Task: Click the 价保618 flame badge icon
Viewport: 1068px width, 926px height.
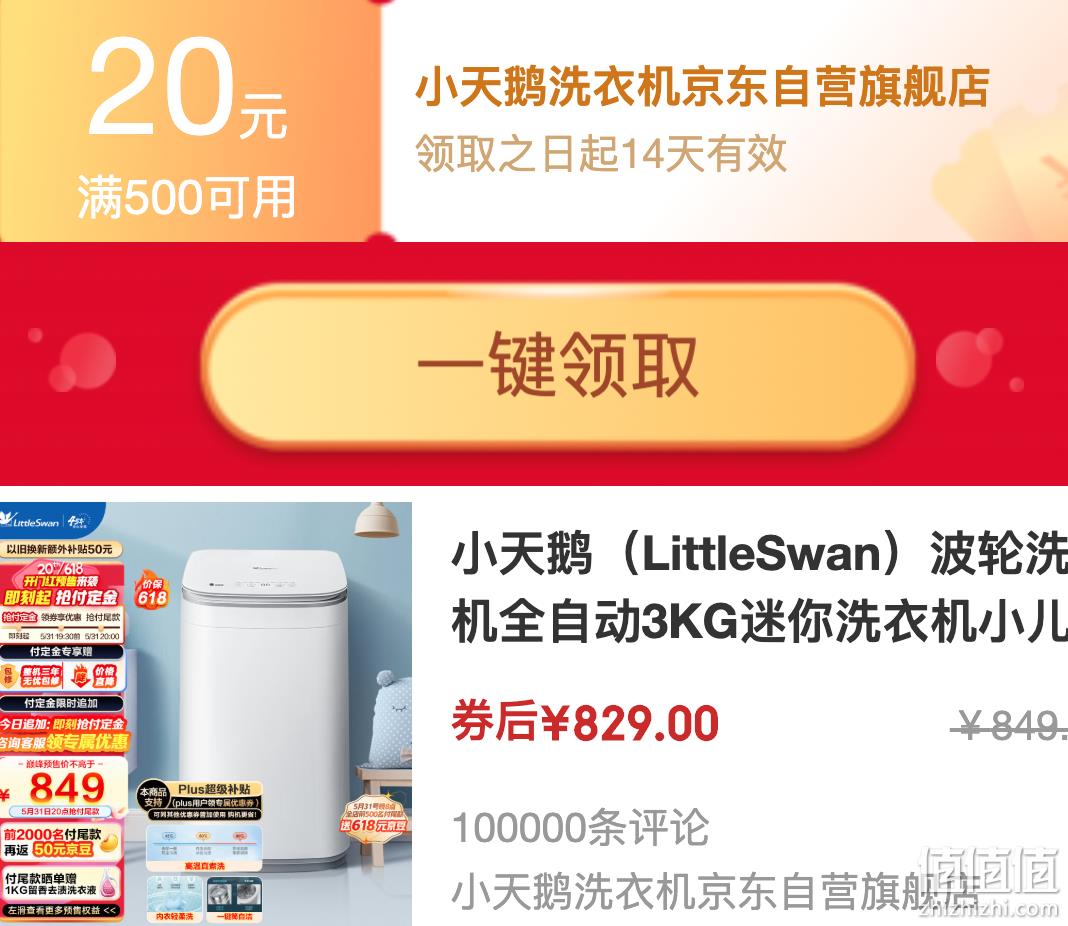Action: [x=152, y=590]
